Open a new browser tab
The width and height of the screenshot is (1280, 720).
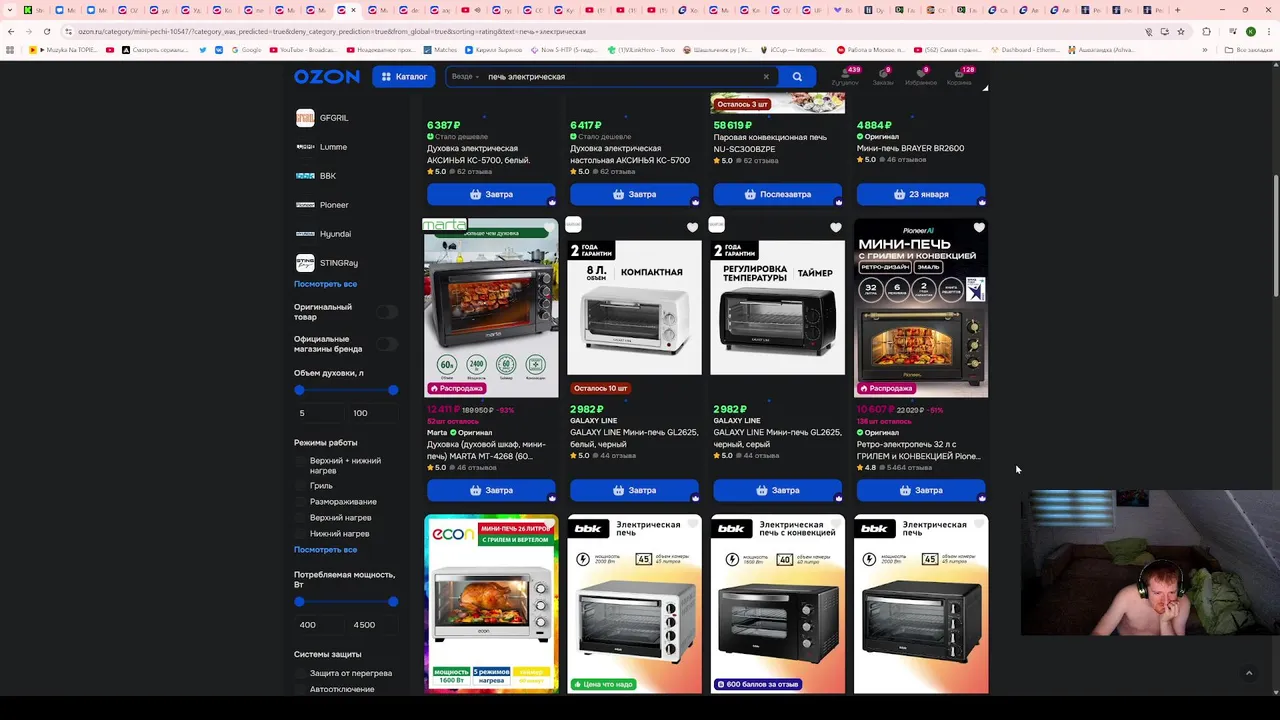click(1178, 10)
